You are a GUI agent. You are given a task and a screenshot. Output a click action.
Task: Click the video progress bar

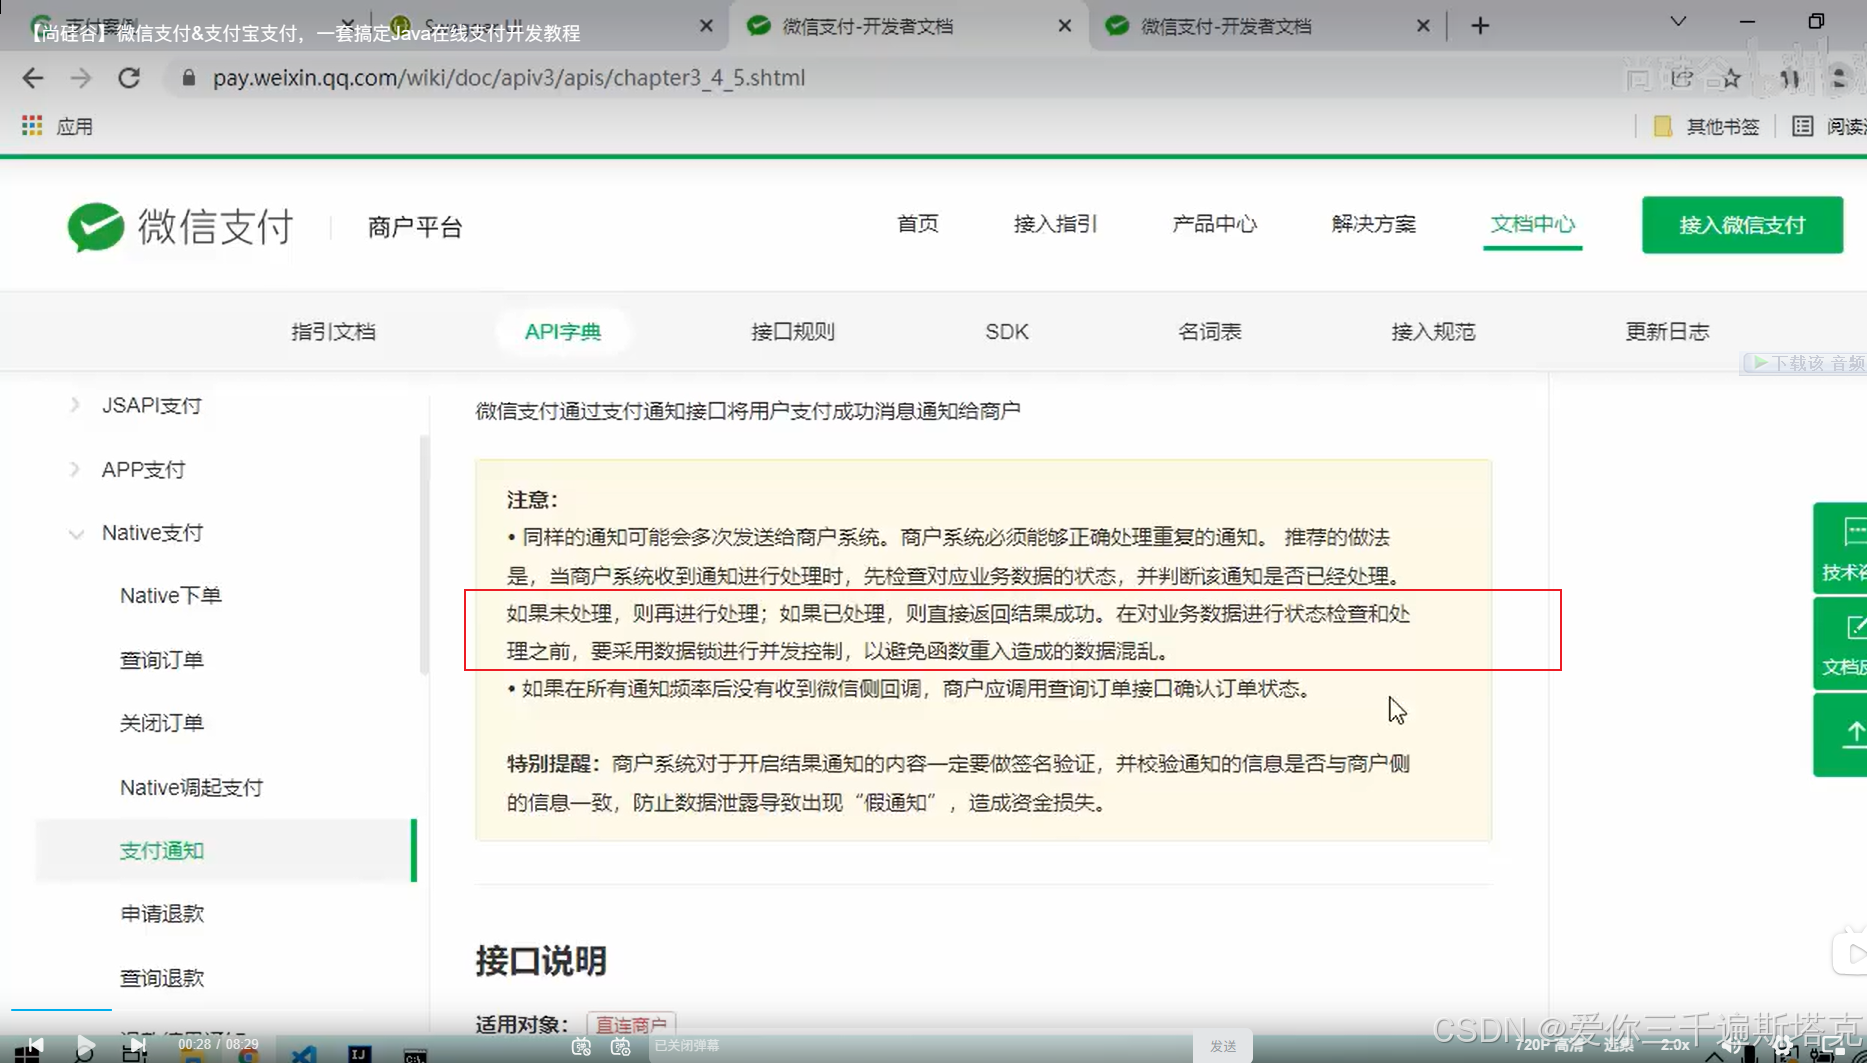[933, 1010]
